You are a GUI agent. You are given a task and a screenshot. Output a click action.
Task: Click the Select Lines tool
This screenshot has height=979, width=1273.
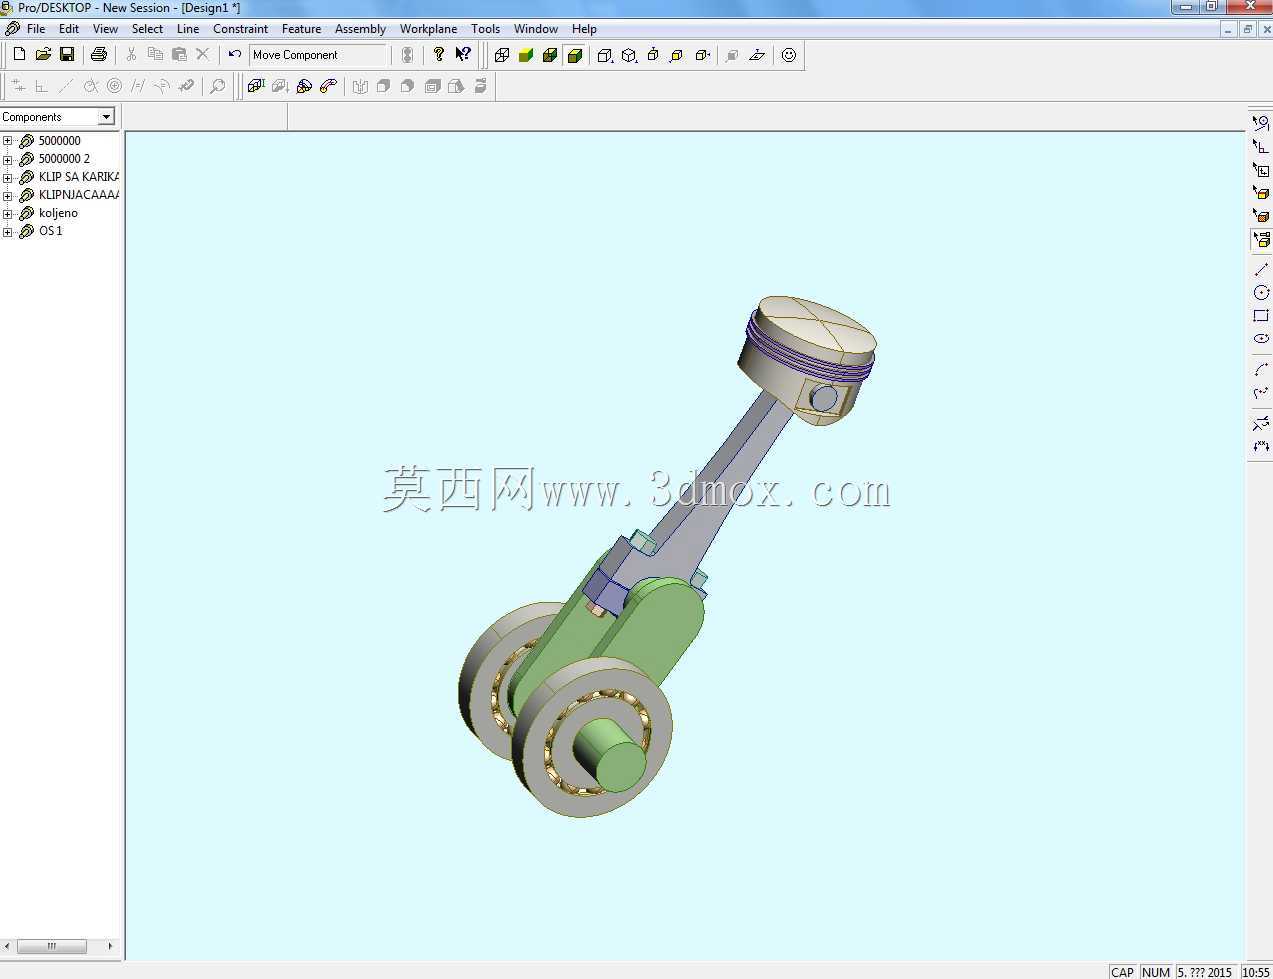pyautogui.click(x=1261, y=123)
